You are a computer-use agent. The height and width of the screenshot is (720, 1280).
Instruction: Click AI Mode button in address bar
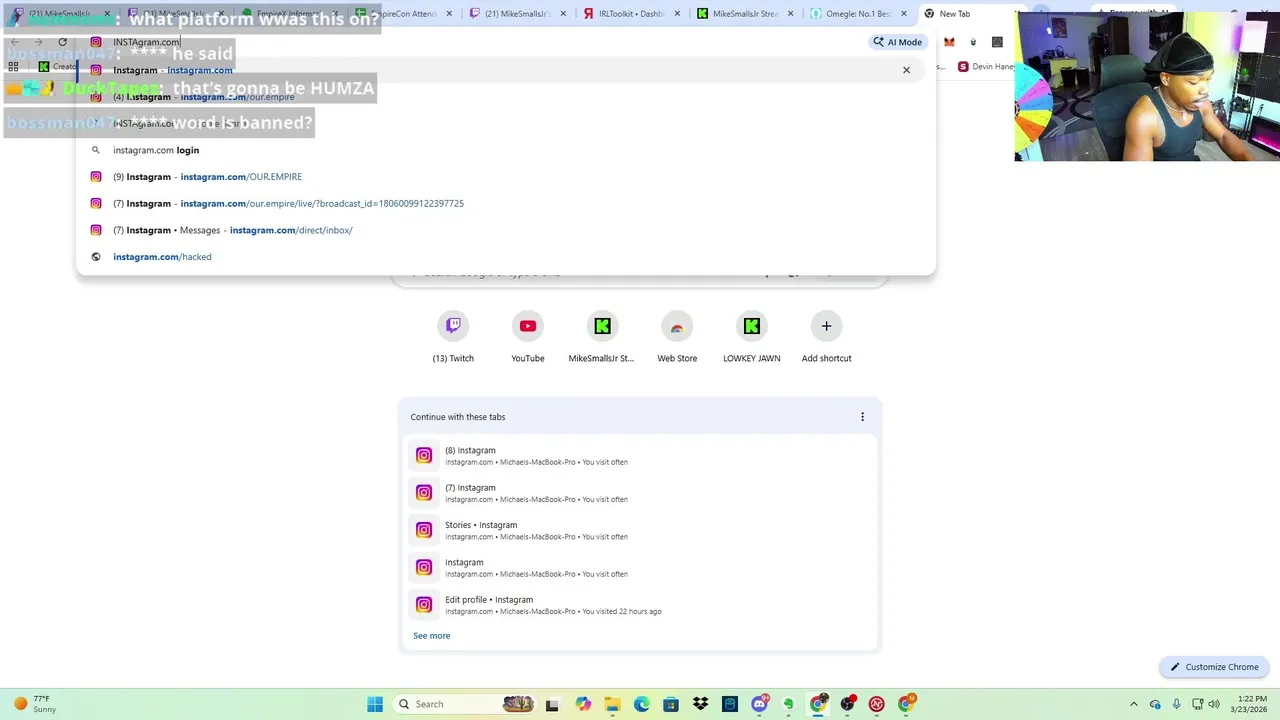point(897,42)
